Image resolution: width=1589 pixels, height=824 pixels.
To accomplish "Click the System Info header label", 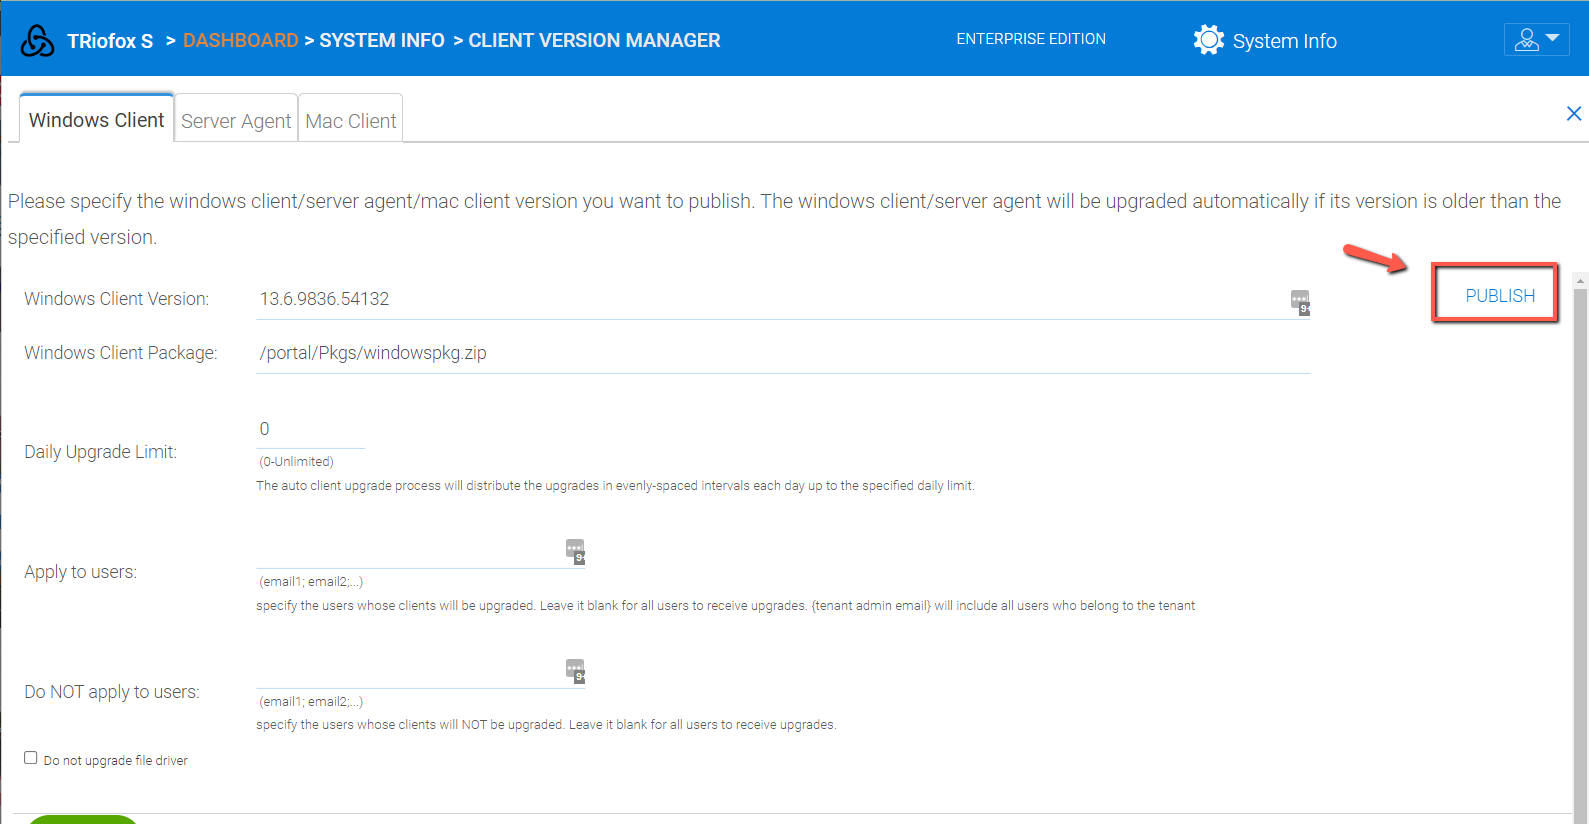I will click(1284, 41).
